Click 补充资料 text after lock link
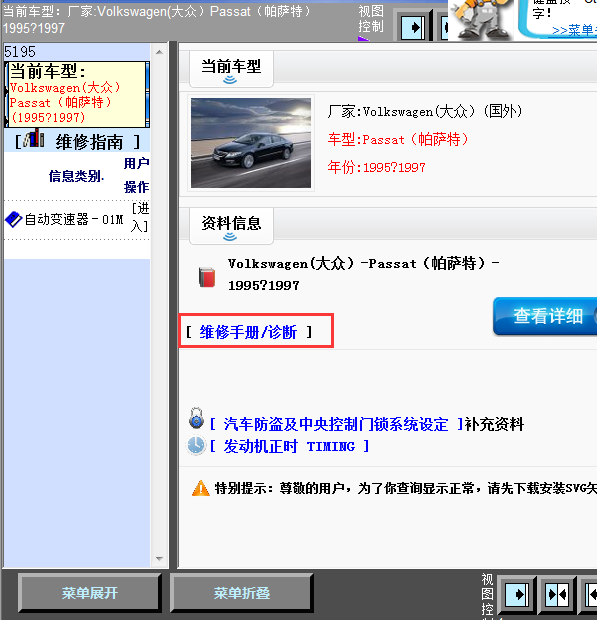The image size is (597, 620). click(x=494, y=425)
